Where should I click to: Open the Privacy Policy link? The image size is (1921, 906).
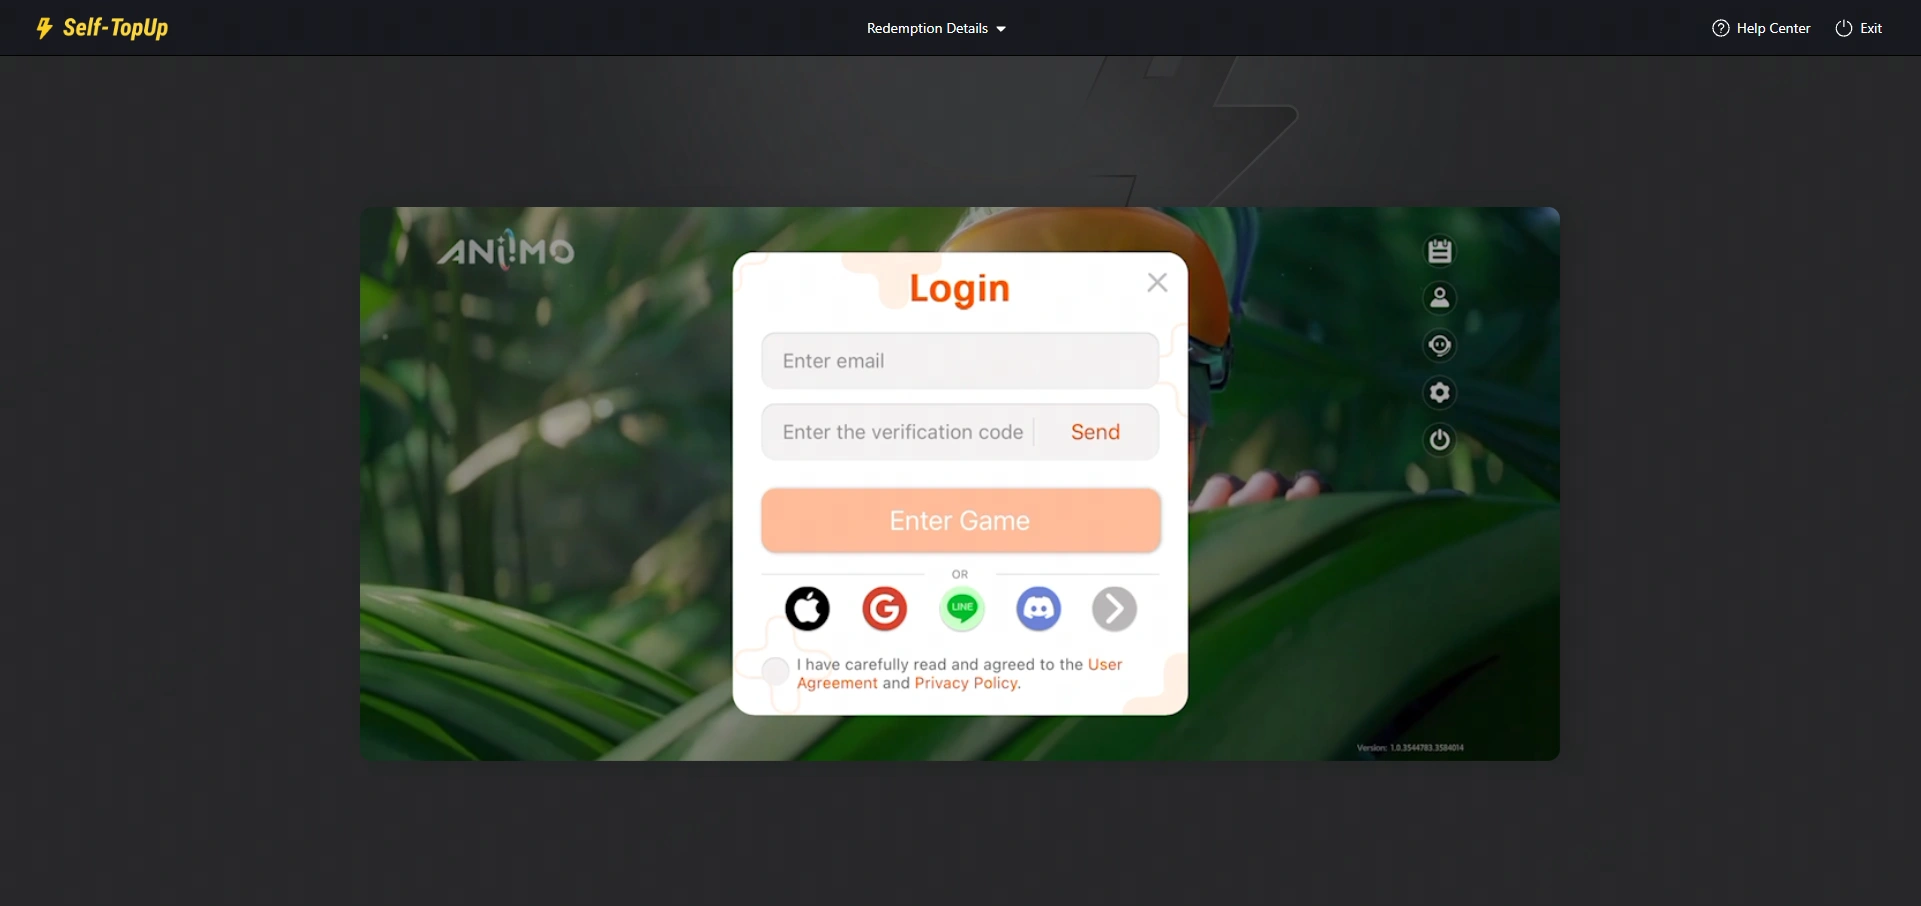[966, 683]
